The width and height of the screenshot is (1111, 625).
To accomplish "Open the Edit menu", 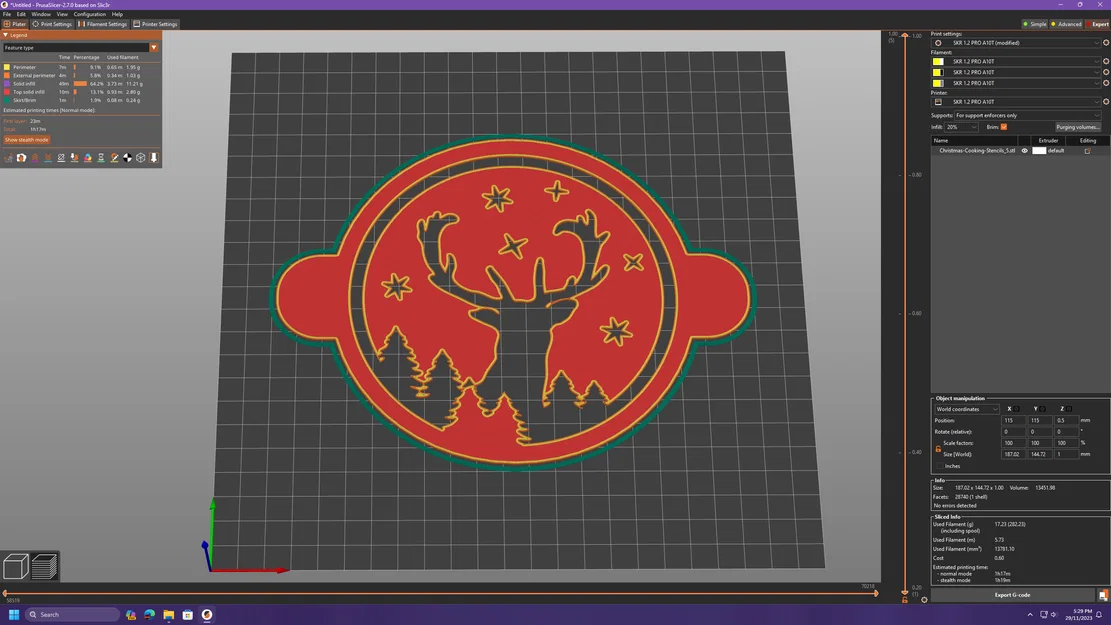I will [21, 14].
